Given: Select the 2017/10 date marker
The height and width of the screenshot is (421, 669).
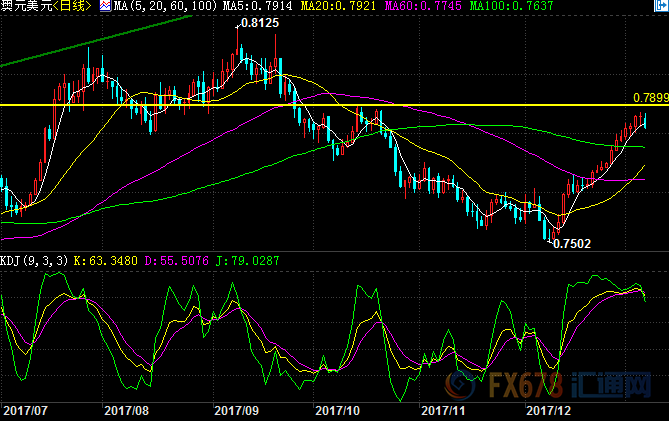Looking at the screenshot, I should tap(336, 410).
